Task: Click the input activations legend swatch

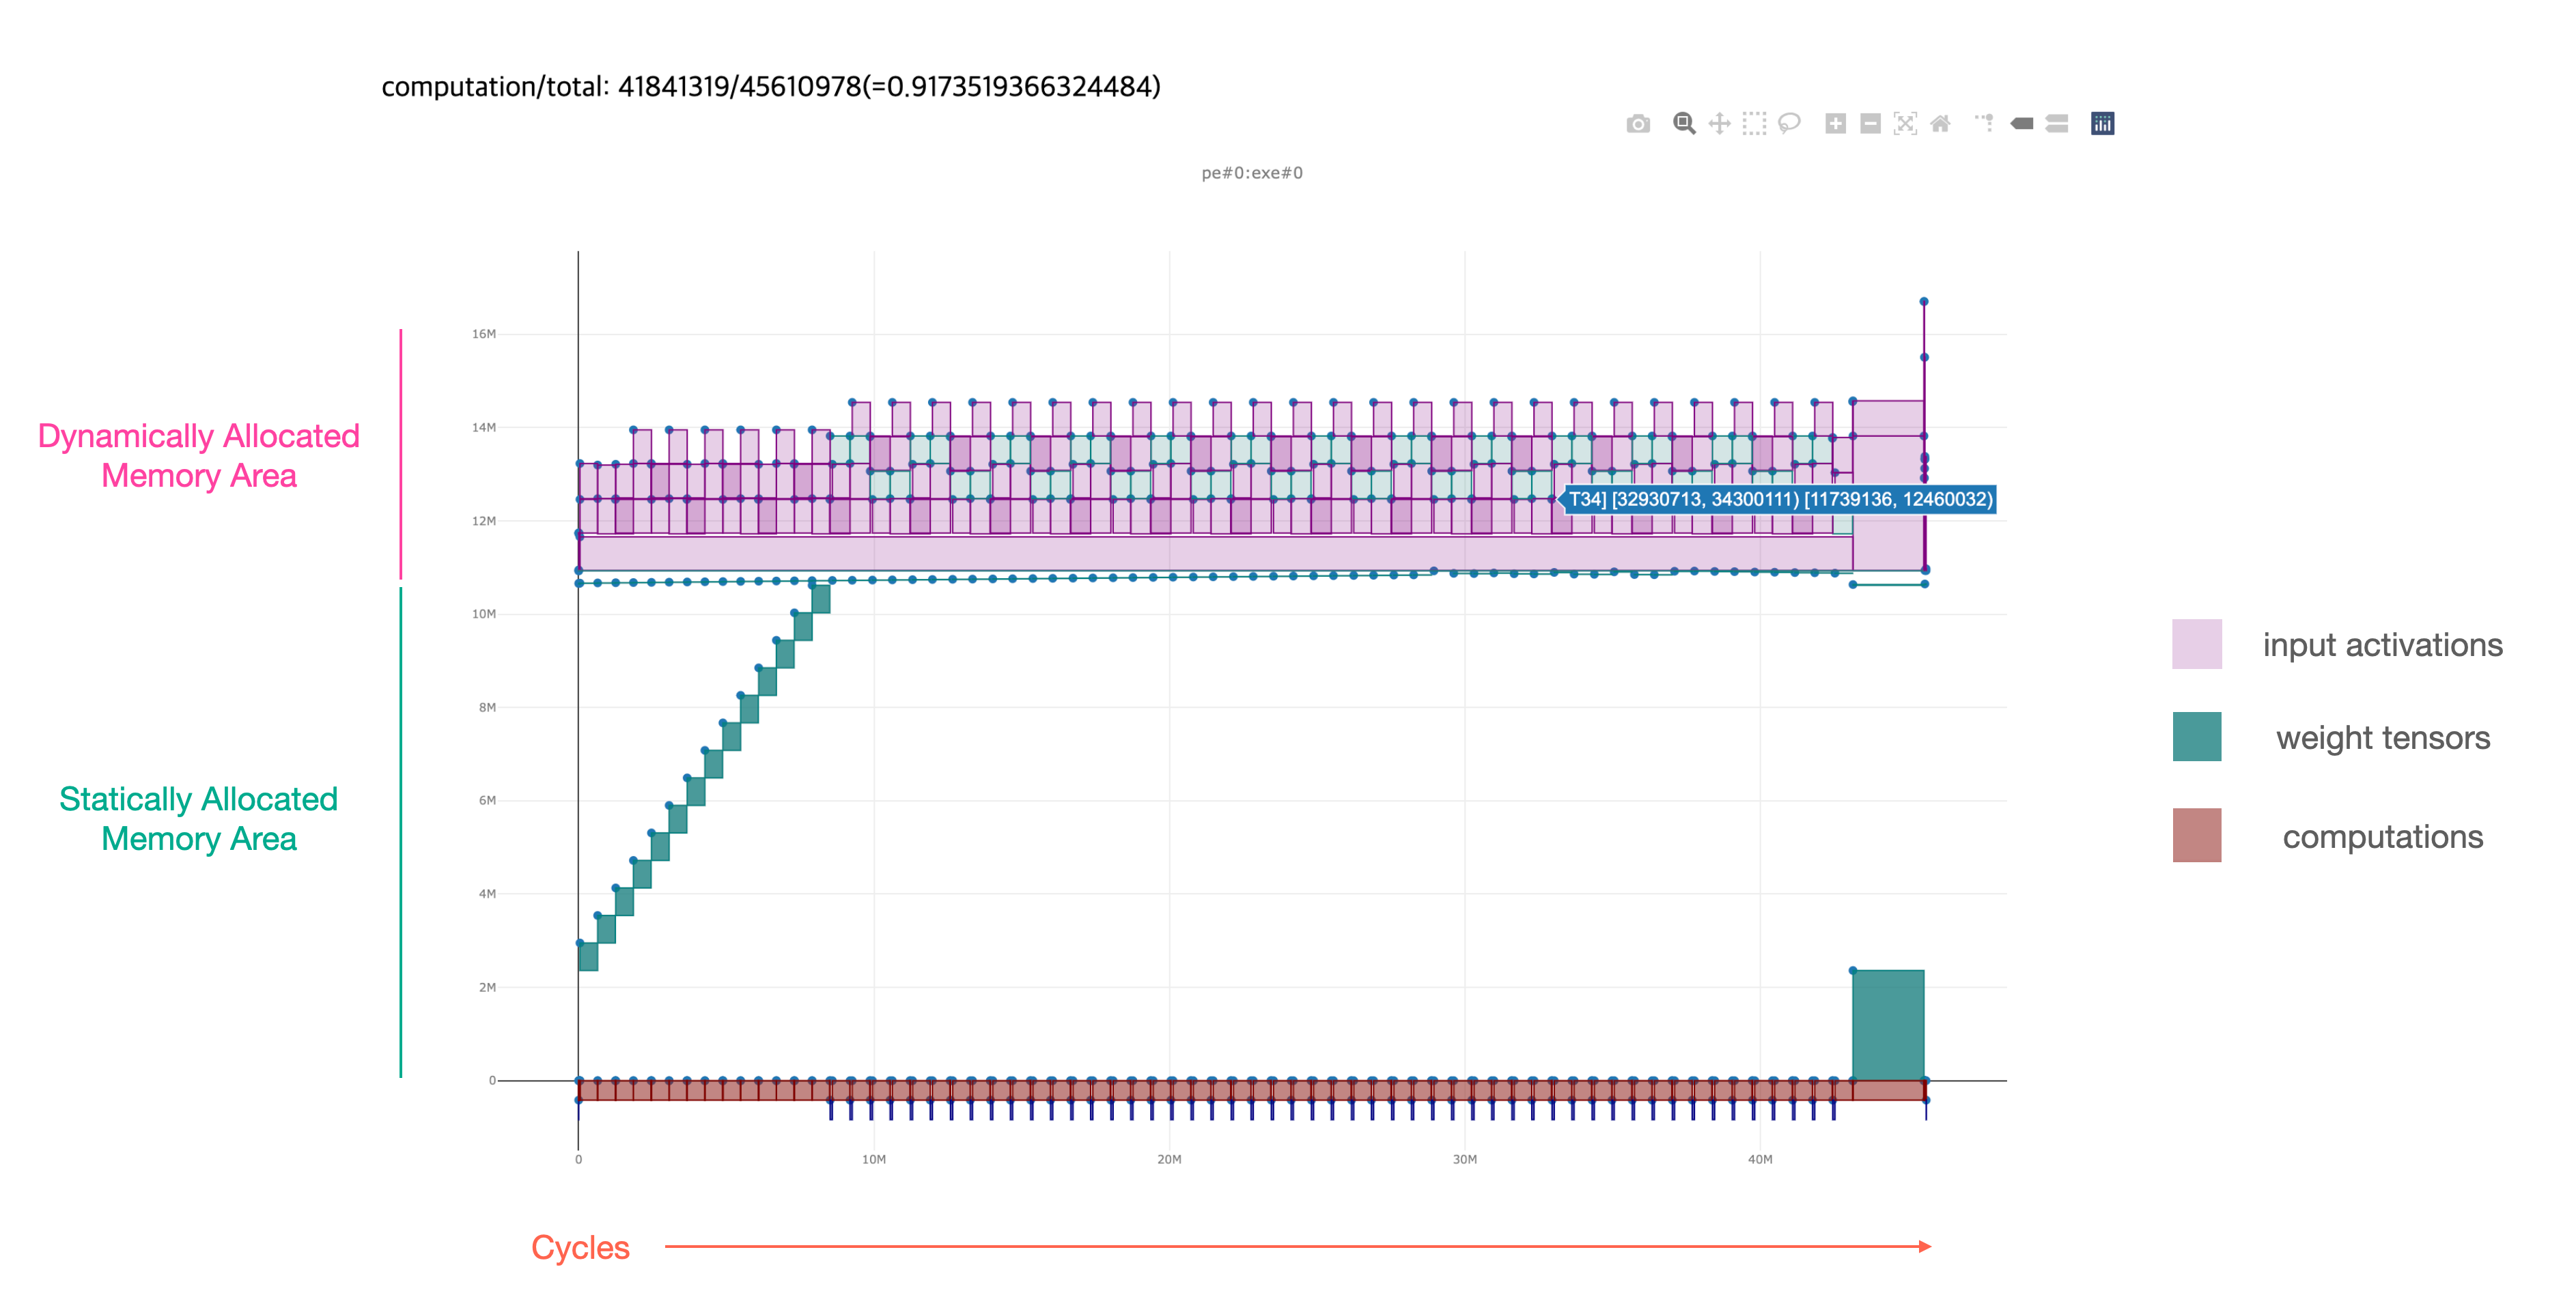Action: coord(2196,644)
